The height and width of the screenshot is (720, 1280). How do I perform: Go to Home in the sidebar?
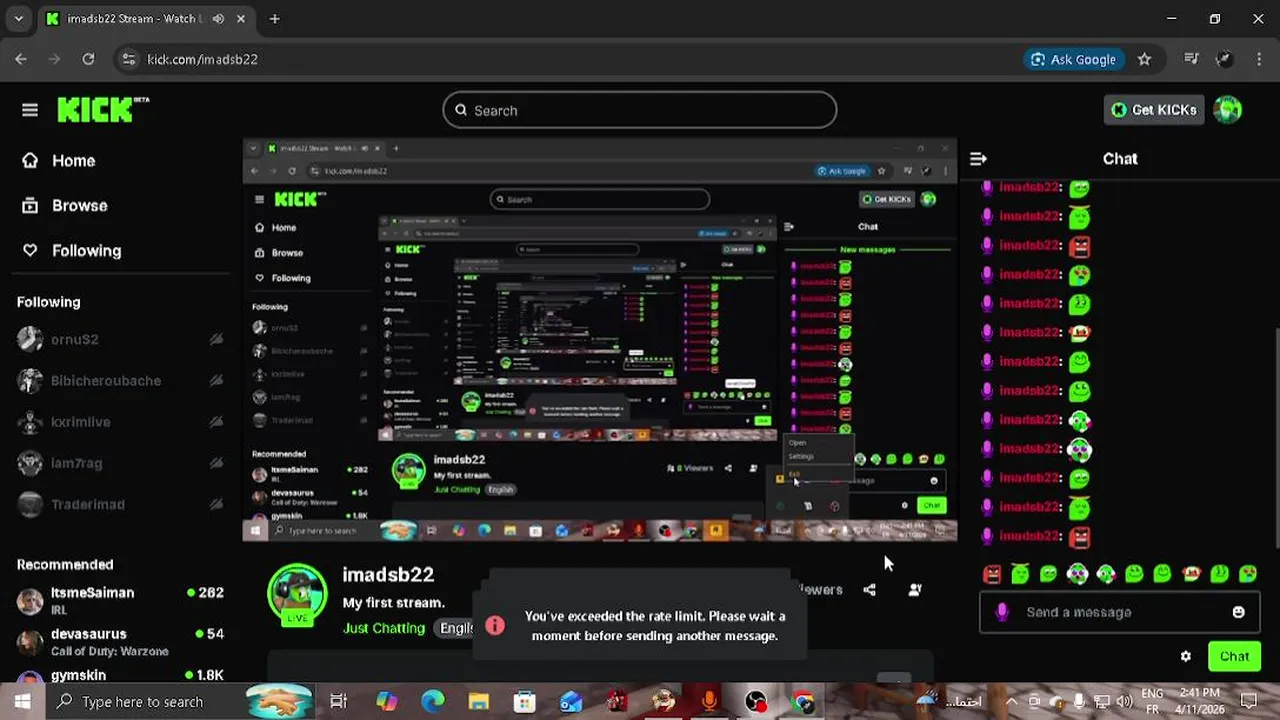coord(59,161)
